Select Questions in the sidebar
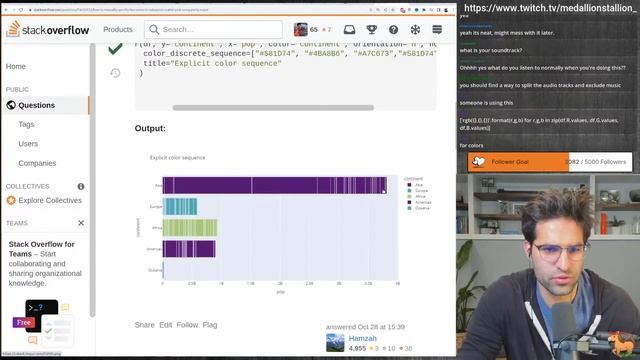 [45, 105]
